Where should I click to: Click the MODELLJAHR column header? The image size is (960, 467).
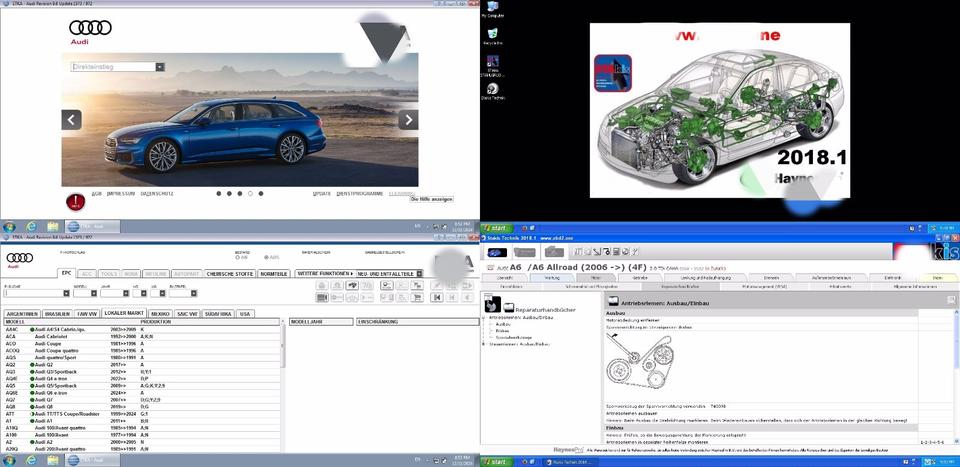coord(321,321)
